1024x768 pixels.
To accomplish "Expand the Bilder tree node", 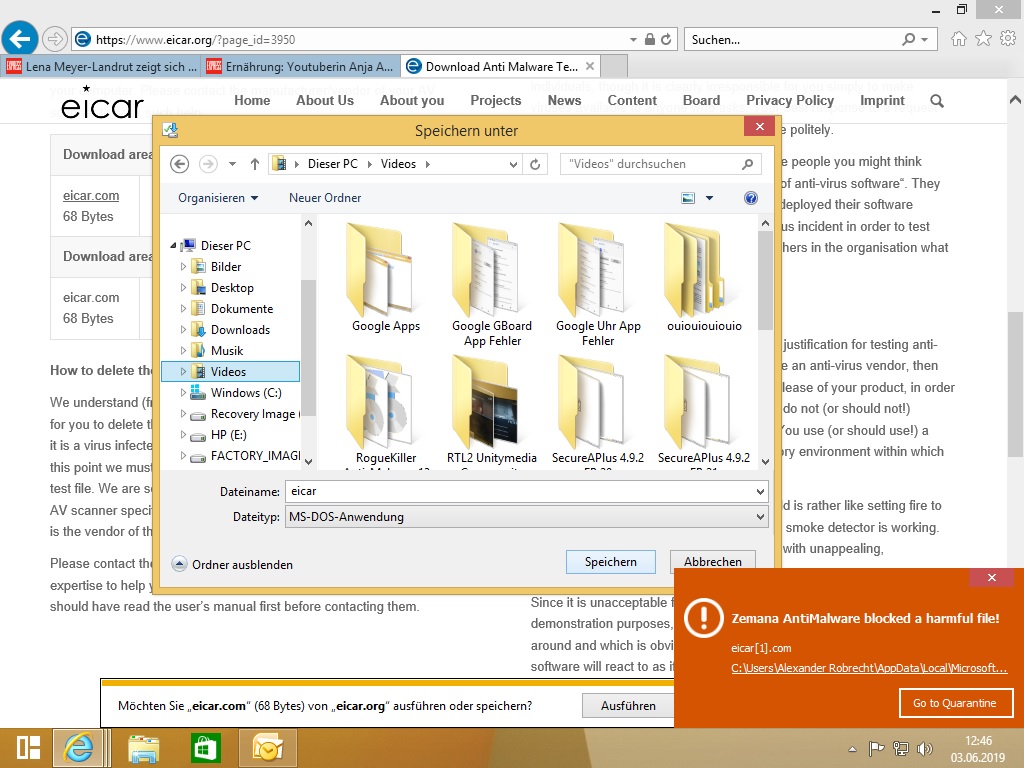I will tap(183, 266).
